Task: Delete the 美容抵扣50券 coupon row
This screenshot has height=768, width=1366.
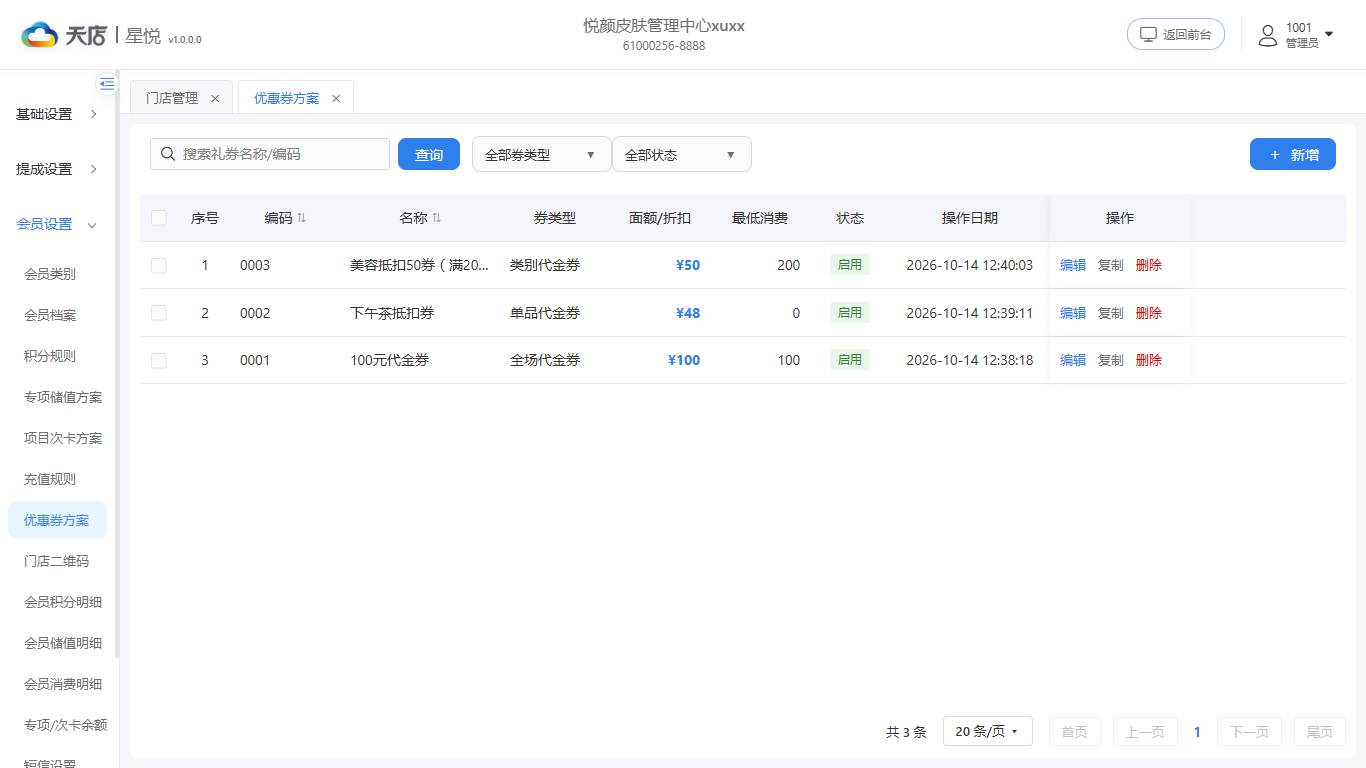Action: tap(1149, 265)
